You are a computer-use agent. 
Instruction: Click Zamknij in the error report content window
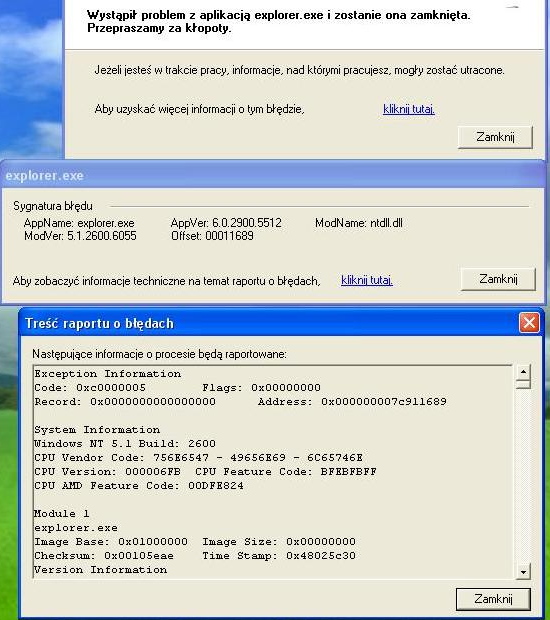(493, 599)
